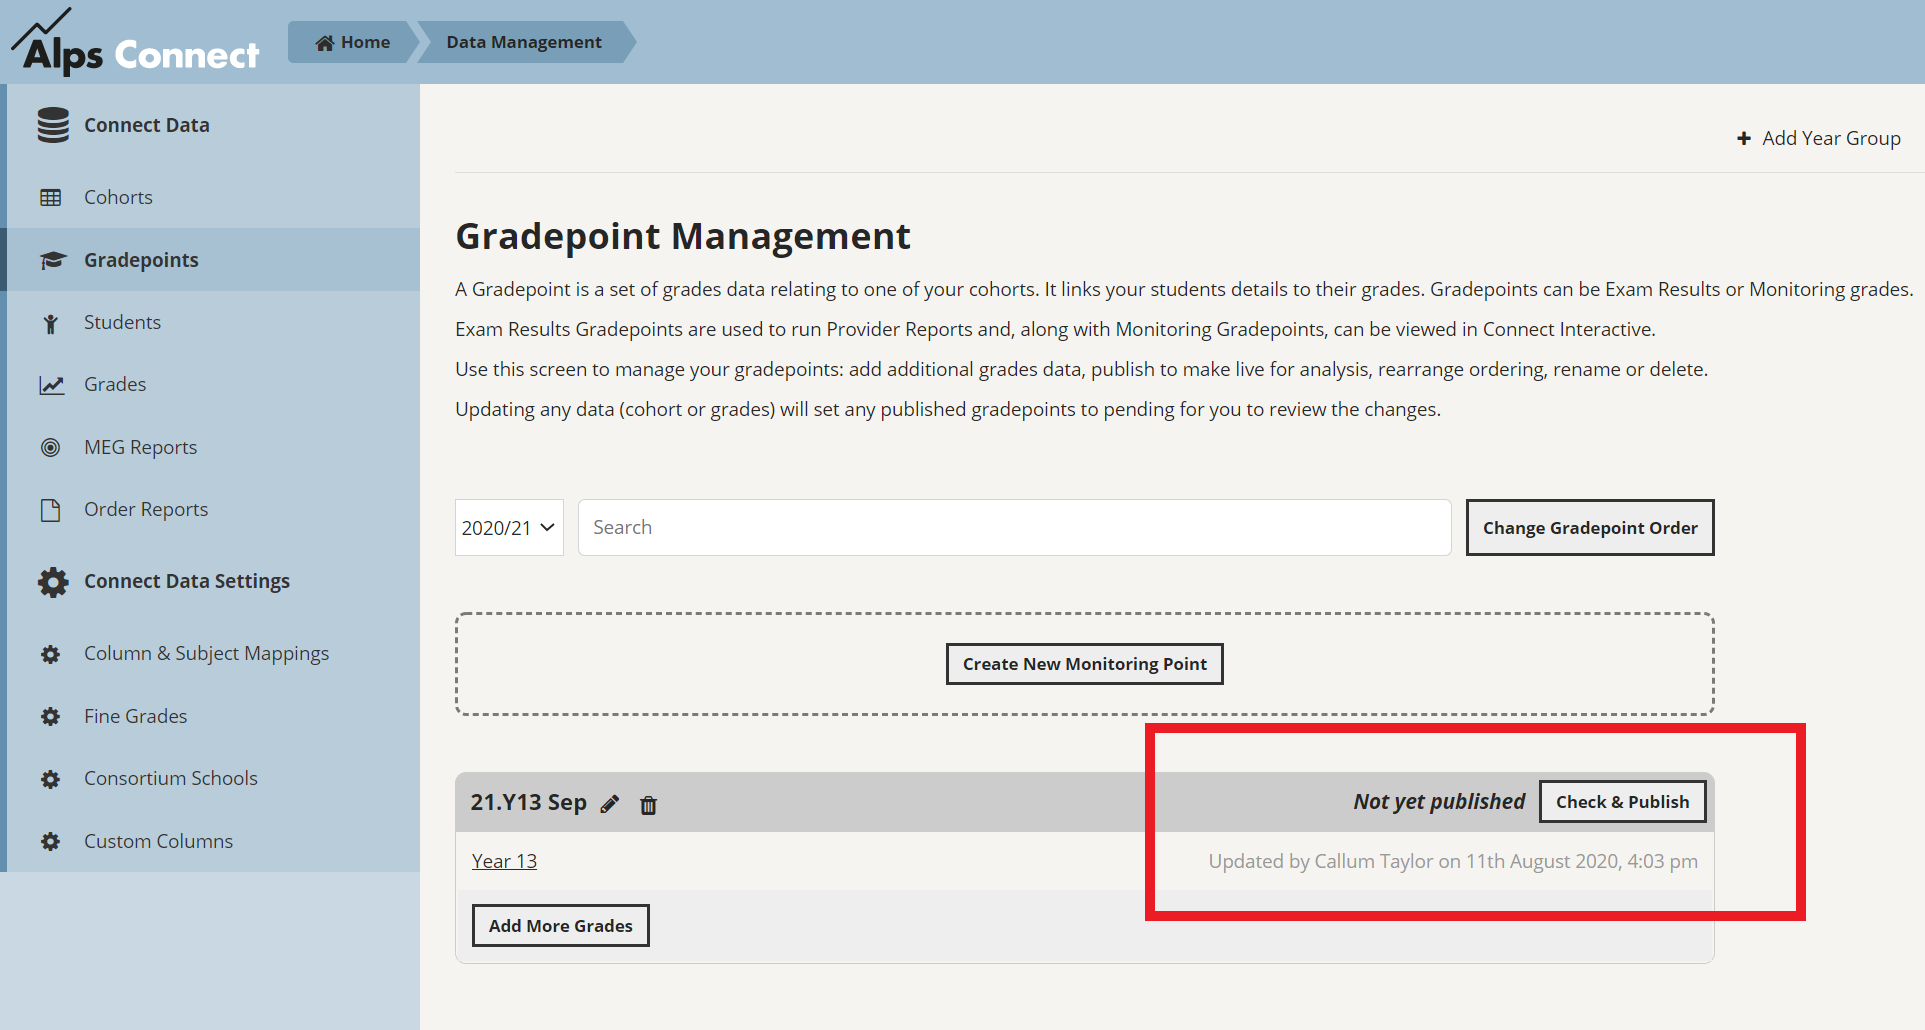Click Create New Monitoring Point button
The image size is (1925, 1030).
[1085, 664]
